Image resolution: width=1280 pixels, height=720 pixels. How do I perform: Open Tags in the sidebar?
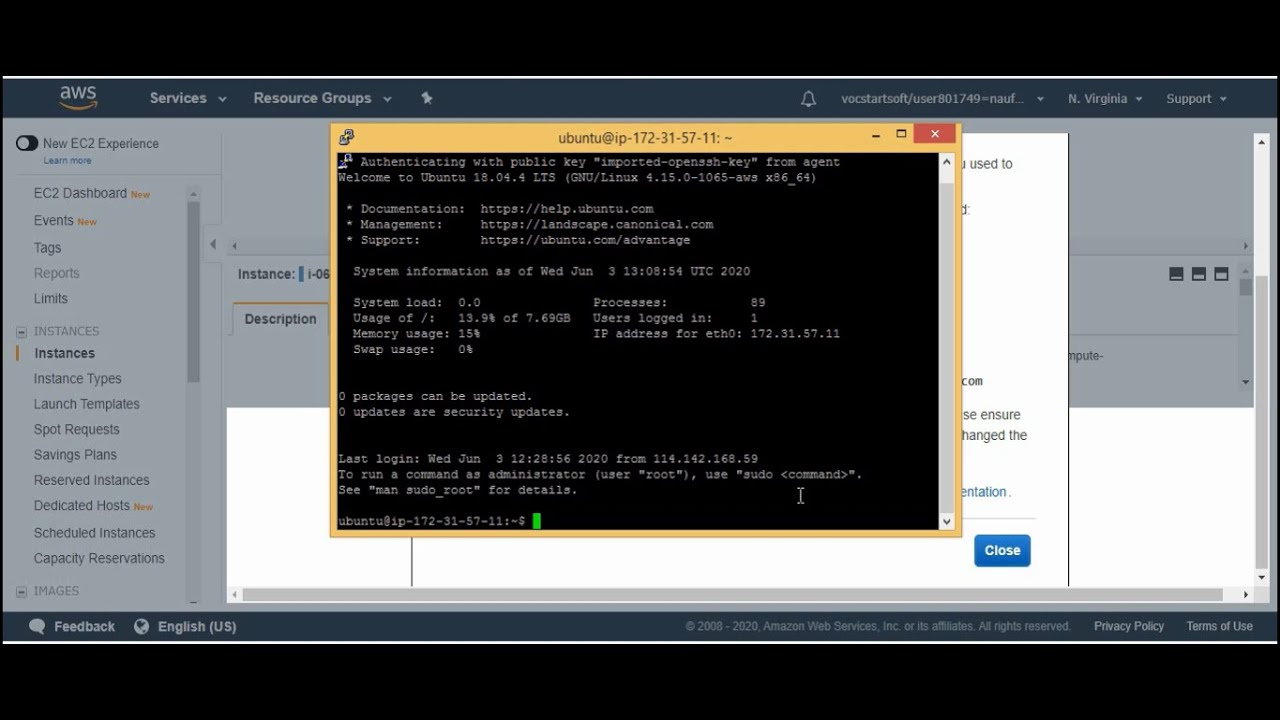pyautogui.click(x=47, y=247)
